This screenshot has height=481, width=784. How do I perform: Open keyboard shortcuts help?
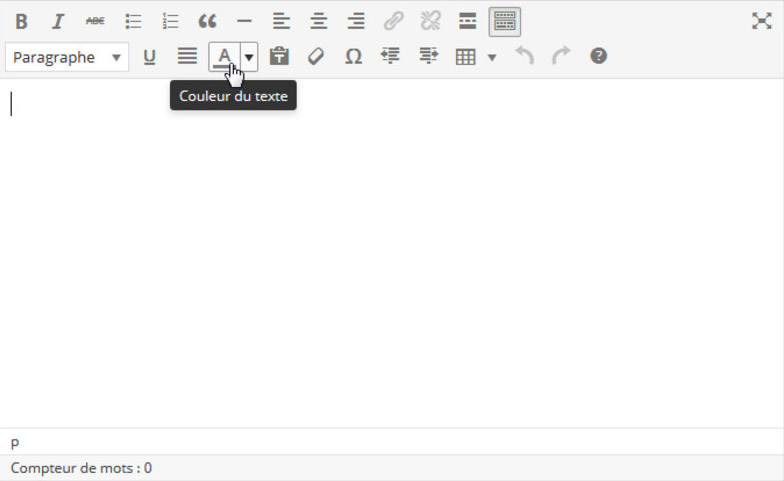click(x=598, y=56)
